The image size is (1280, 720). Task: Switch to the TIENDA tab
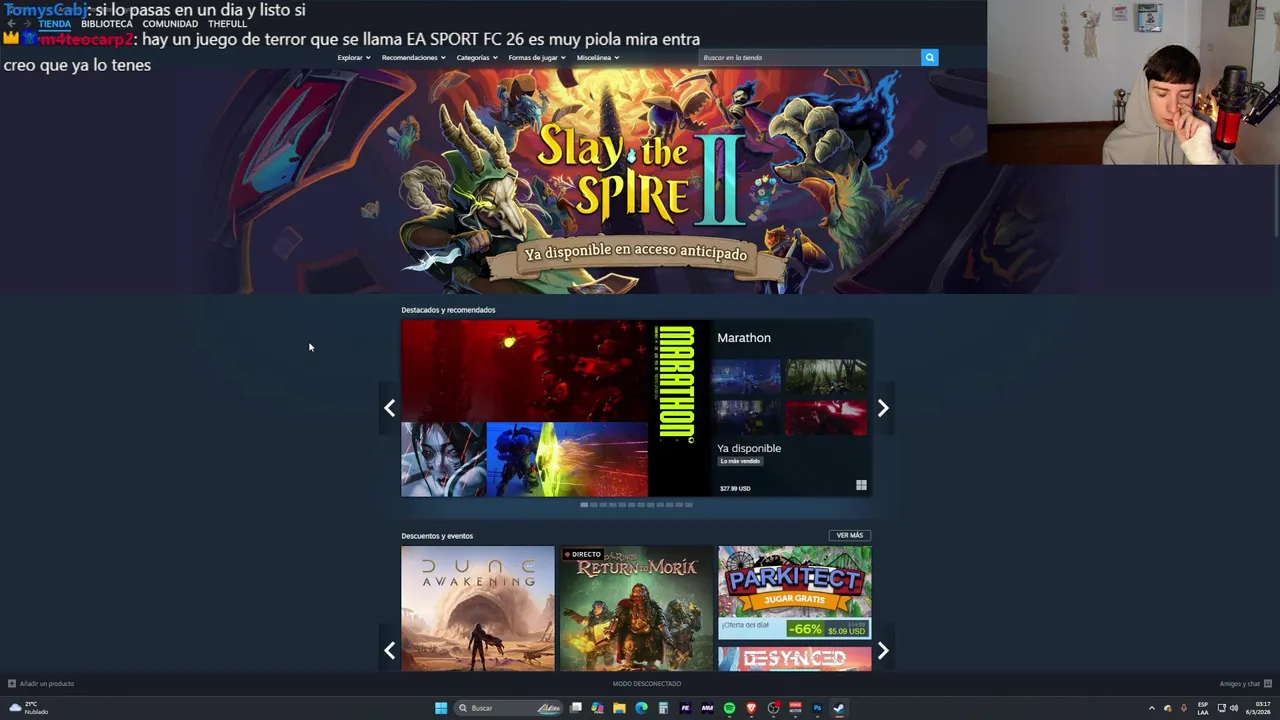tap(55, 24)
